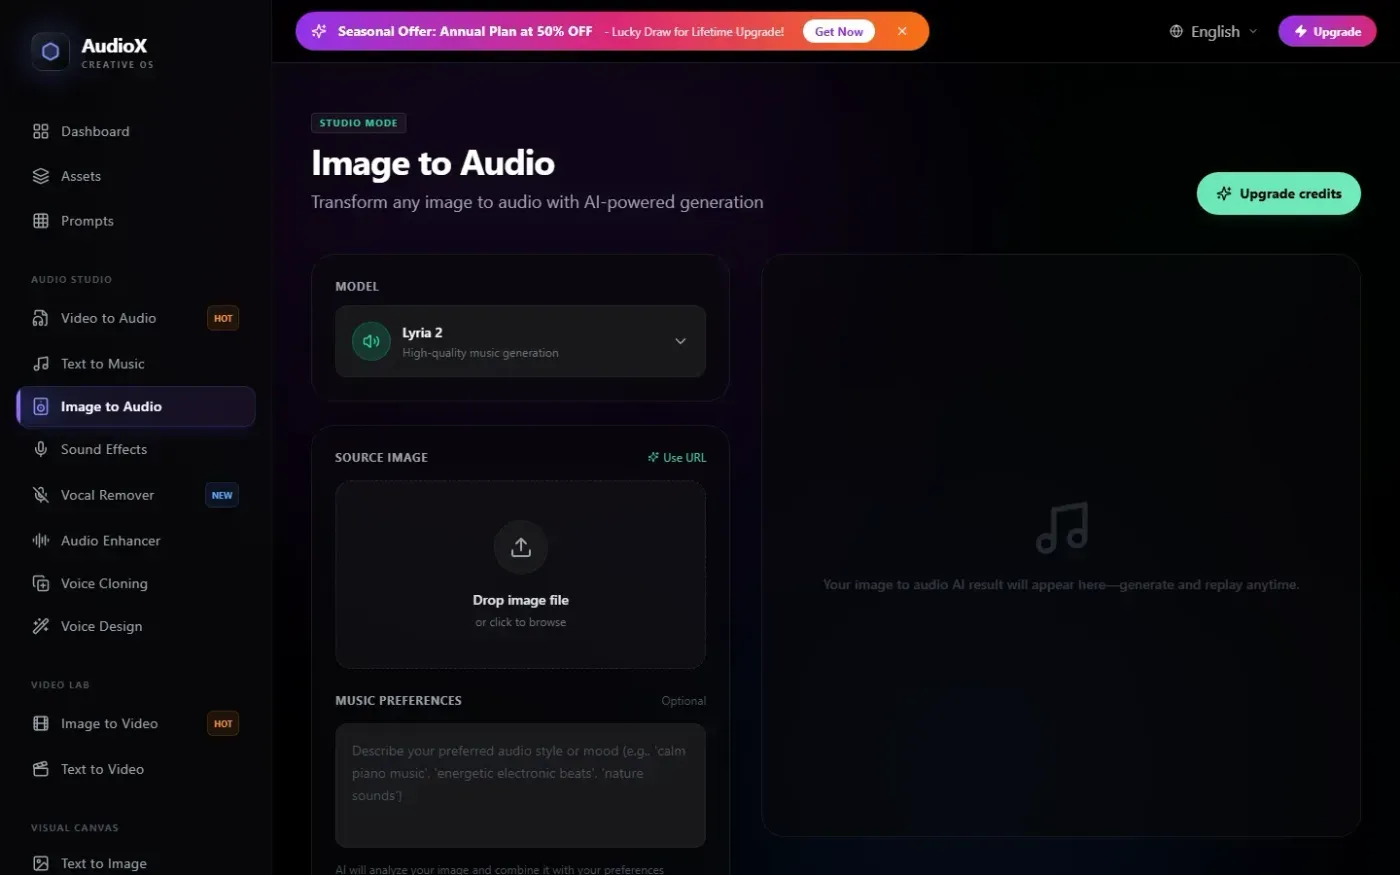Click the Audio Enhancer waveform icon
The image size is (1400, 875).
(41, 540)
